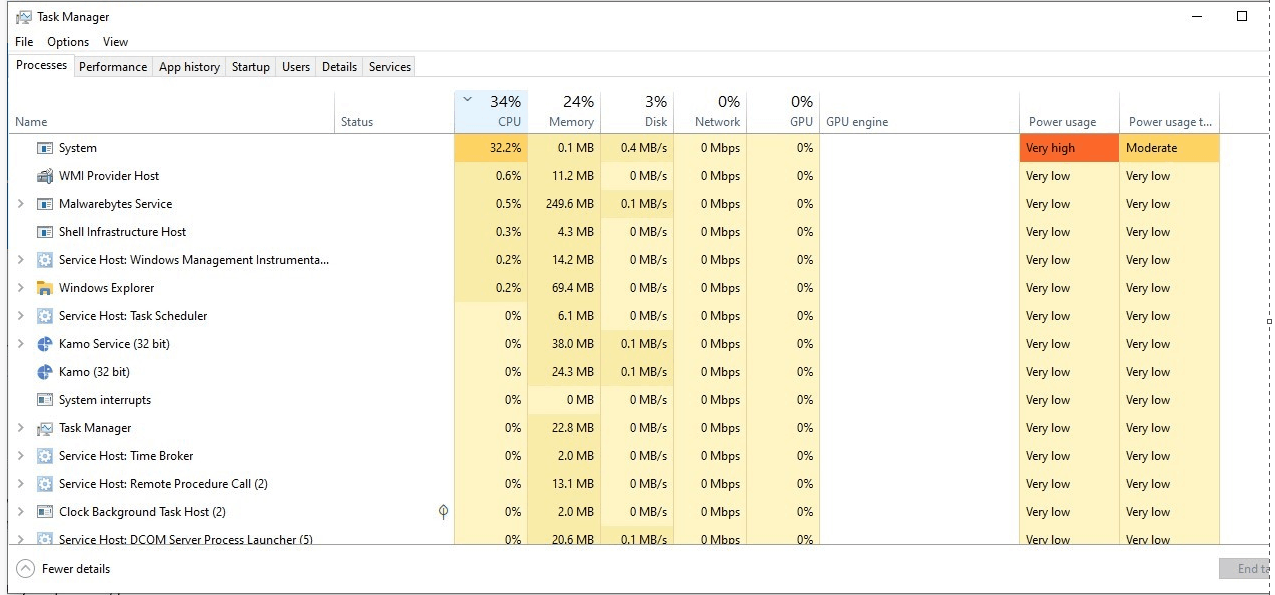Switch to the Users tab

pyautogui.click(x=296, y=67)
